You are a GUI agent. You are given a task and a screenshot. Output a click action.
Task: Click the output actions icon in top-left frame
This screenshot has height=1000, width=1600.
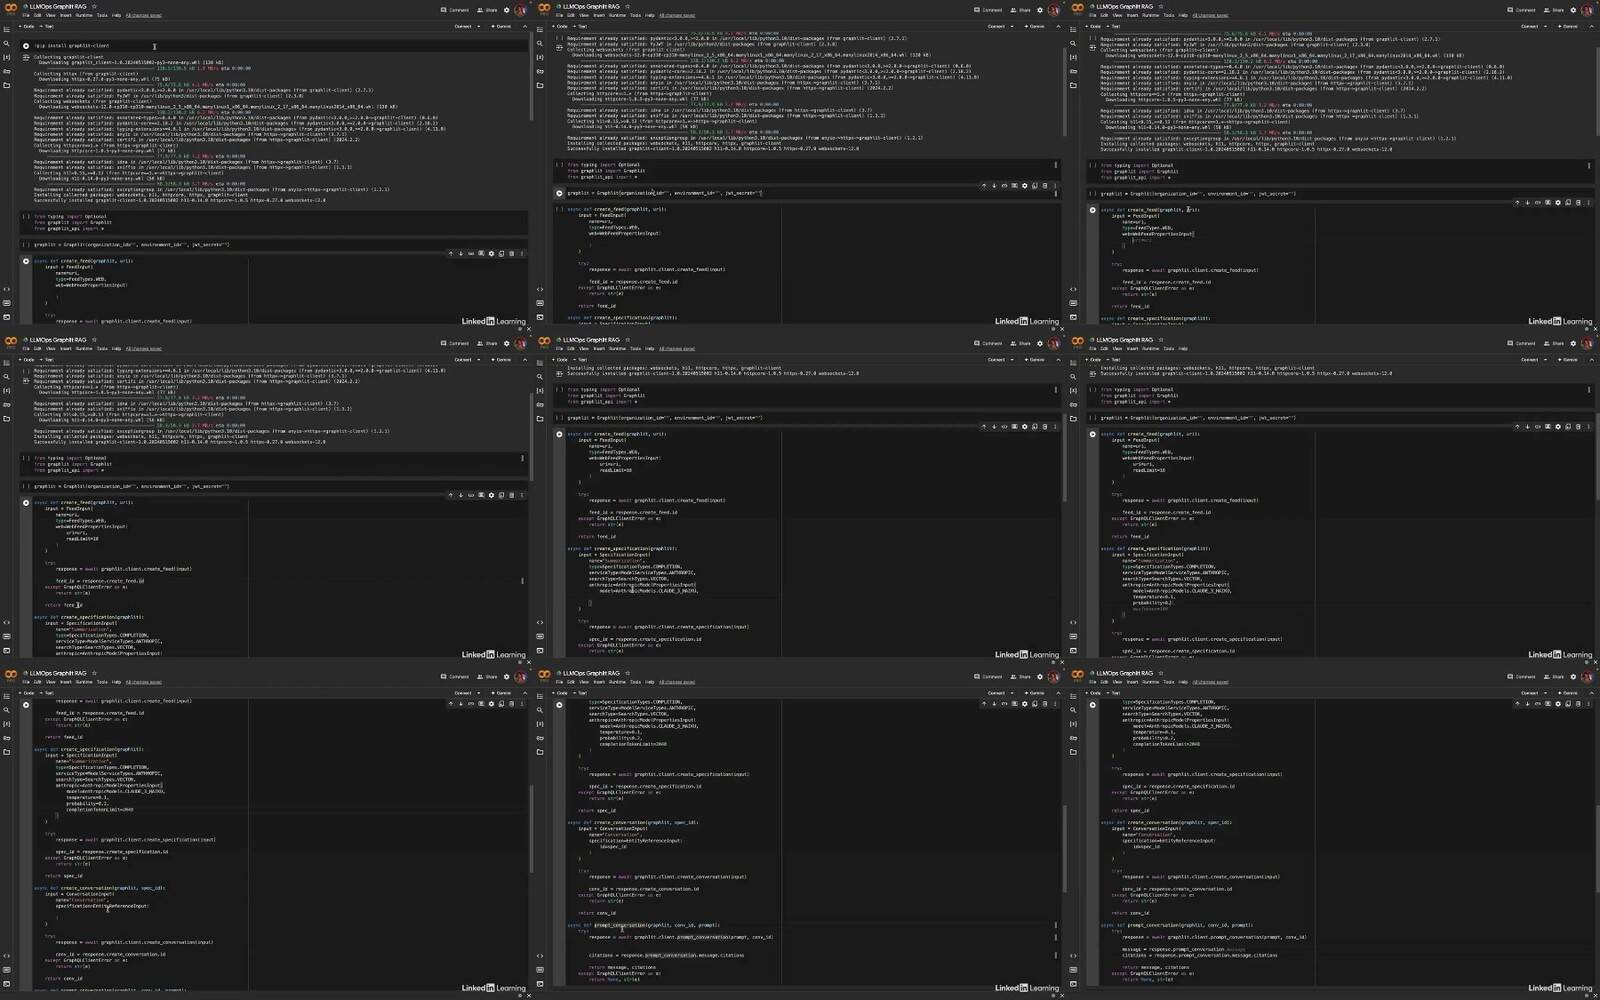(x=26, y=58)
